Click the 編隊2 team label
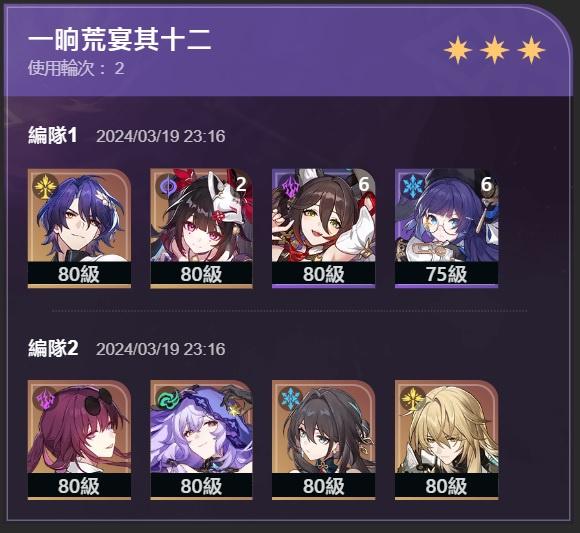This screenshot has height=533, width=580. pyautogui.click(x=53, y=348)
